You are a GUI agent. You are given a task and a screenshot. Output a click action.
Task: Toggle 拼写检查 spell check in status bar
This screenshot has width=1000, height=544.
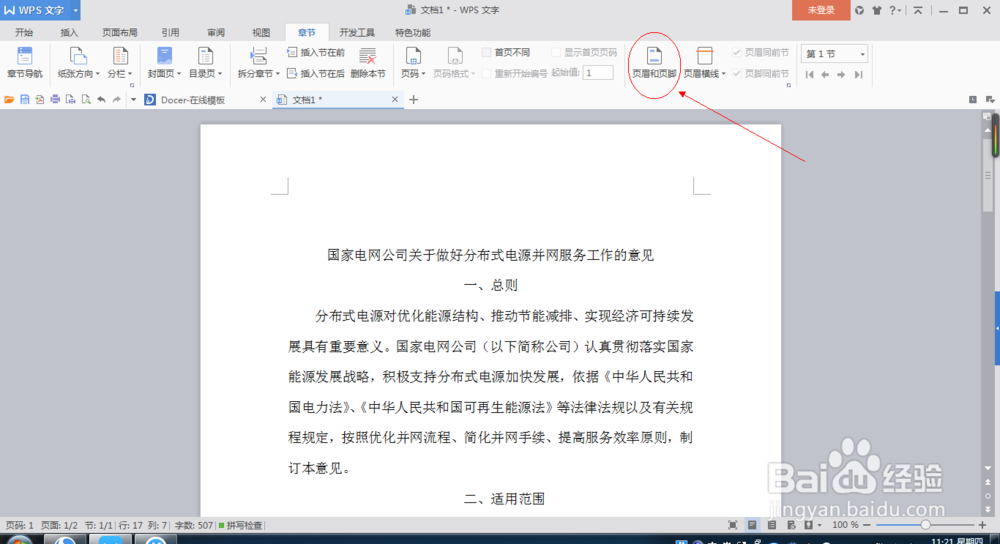(240, 526)
